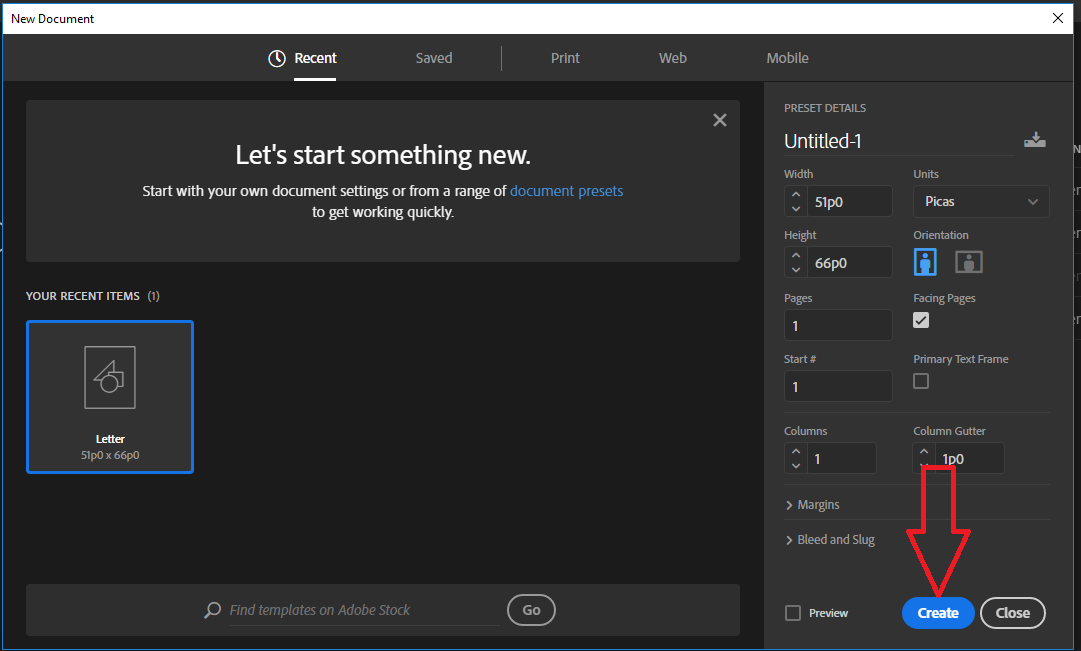The image size is (1081, 651).
Task: Enable the Preview checkbox
Action: tap(793, 613)
